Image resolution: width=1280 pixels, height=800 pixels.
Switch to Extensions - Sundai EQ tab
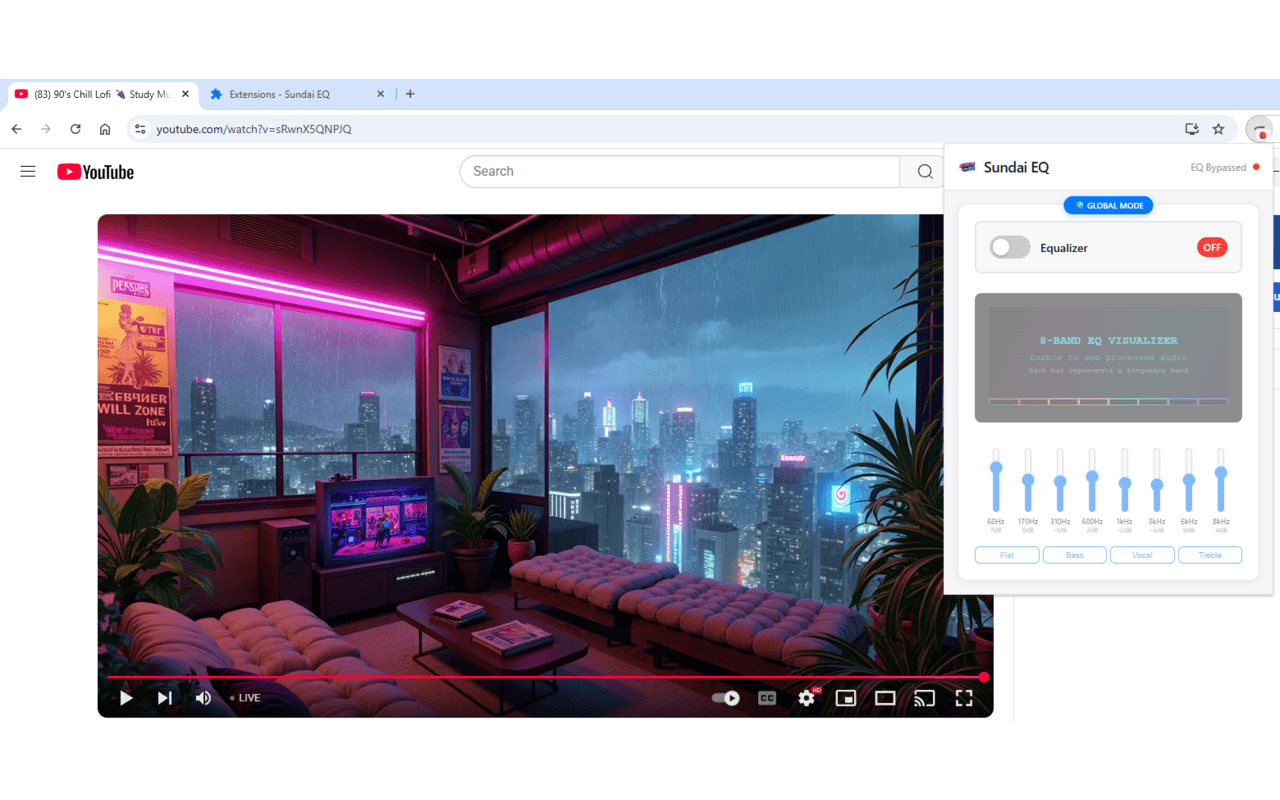click(x=280, y=94)
